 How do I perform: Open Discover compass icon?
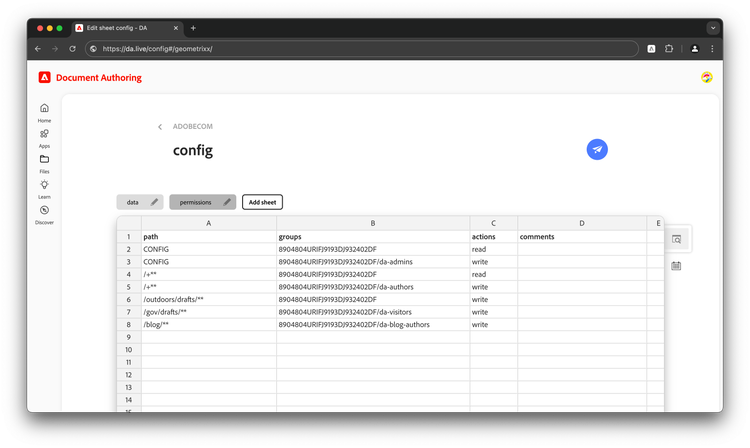coord(44,211)
